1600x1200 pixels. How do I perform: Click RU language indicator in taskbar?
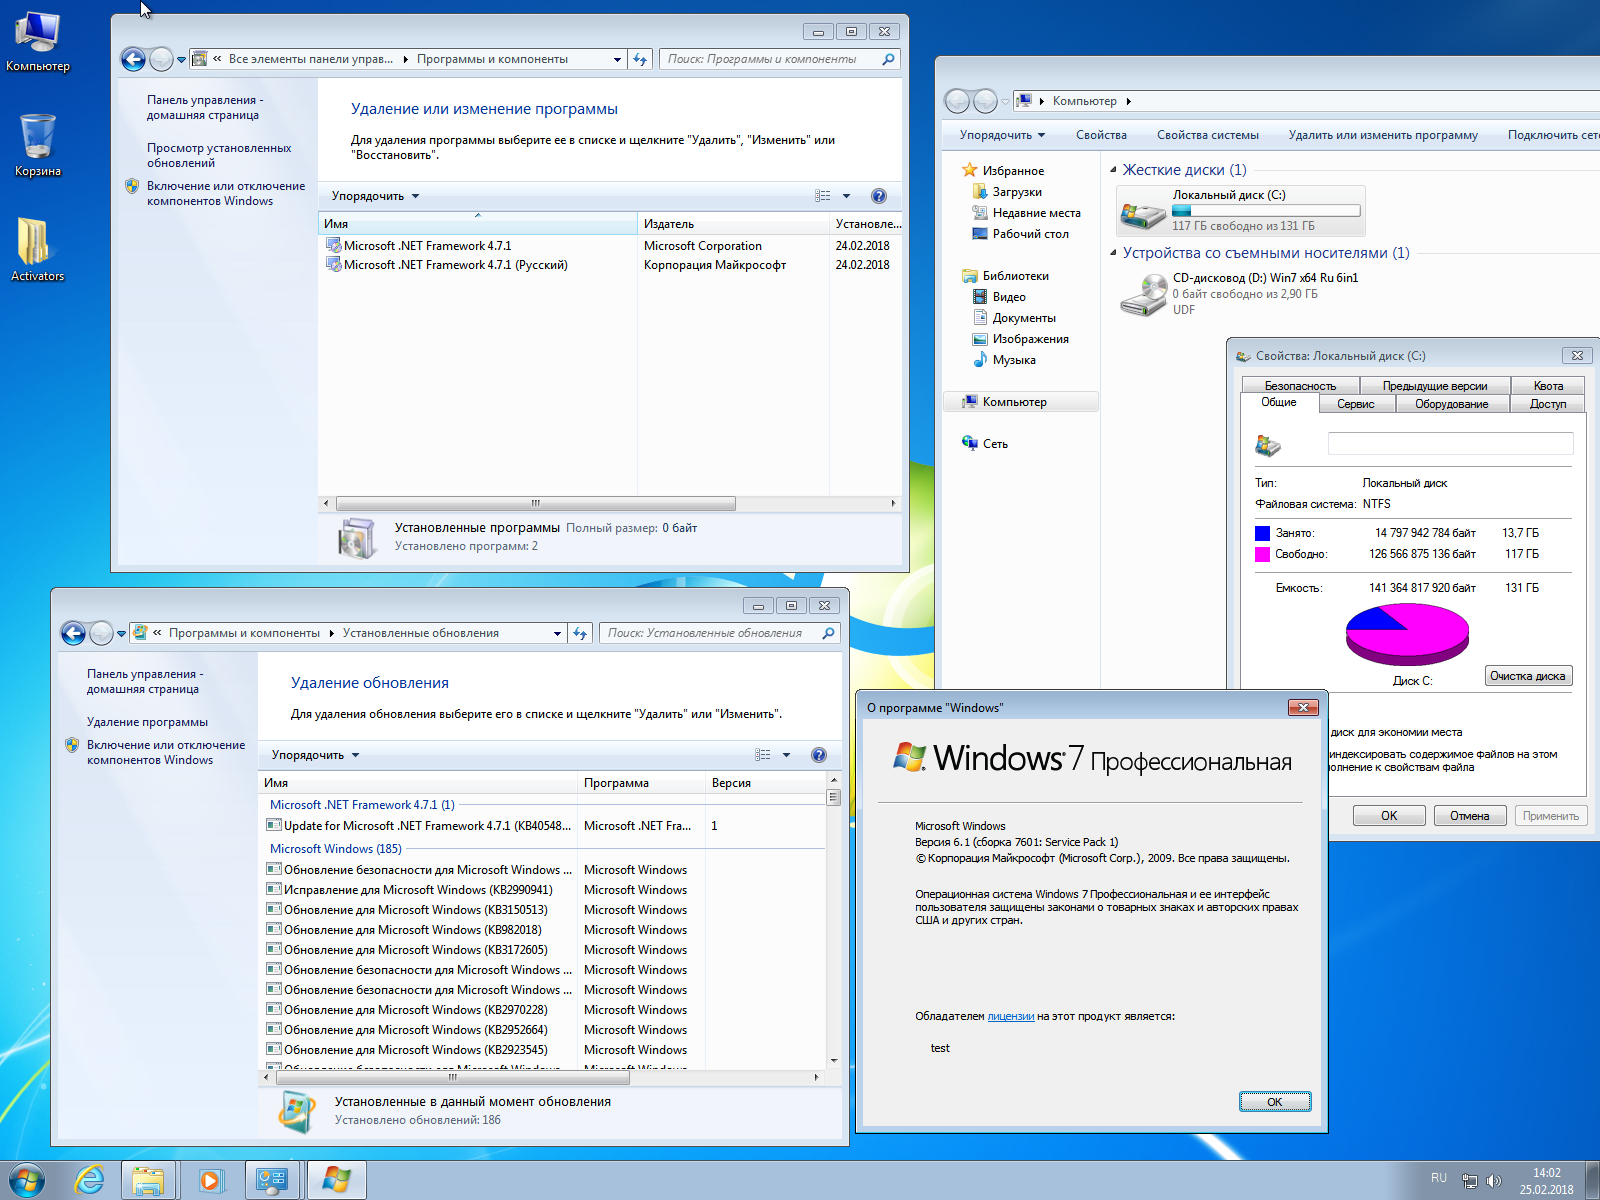(1439, 1178)
